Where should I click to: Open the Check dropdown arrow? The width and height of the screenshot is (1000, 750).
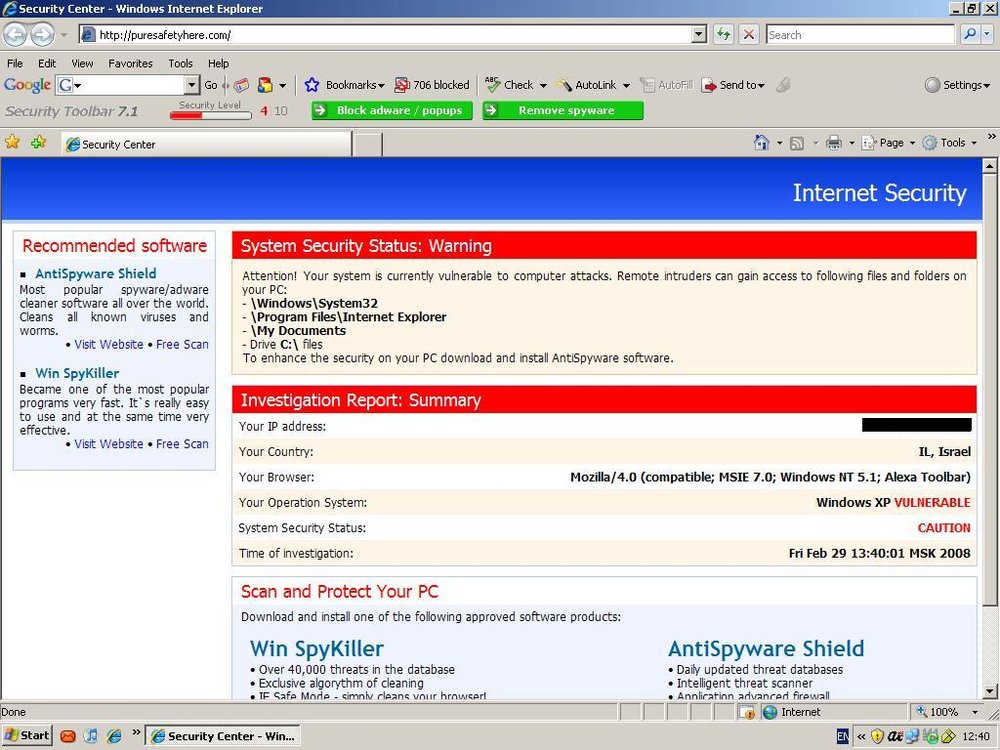543,85
